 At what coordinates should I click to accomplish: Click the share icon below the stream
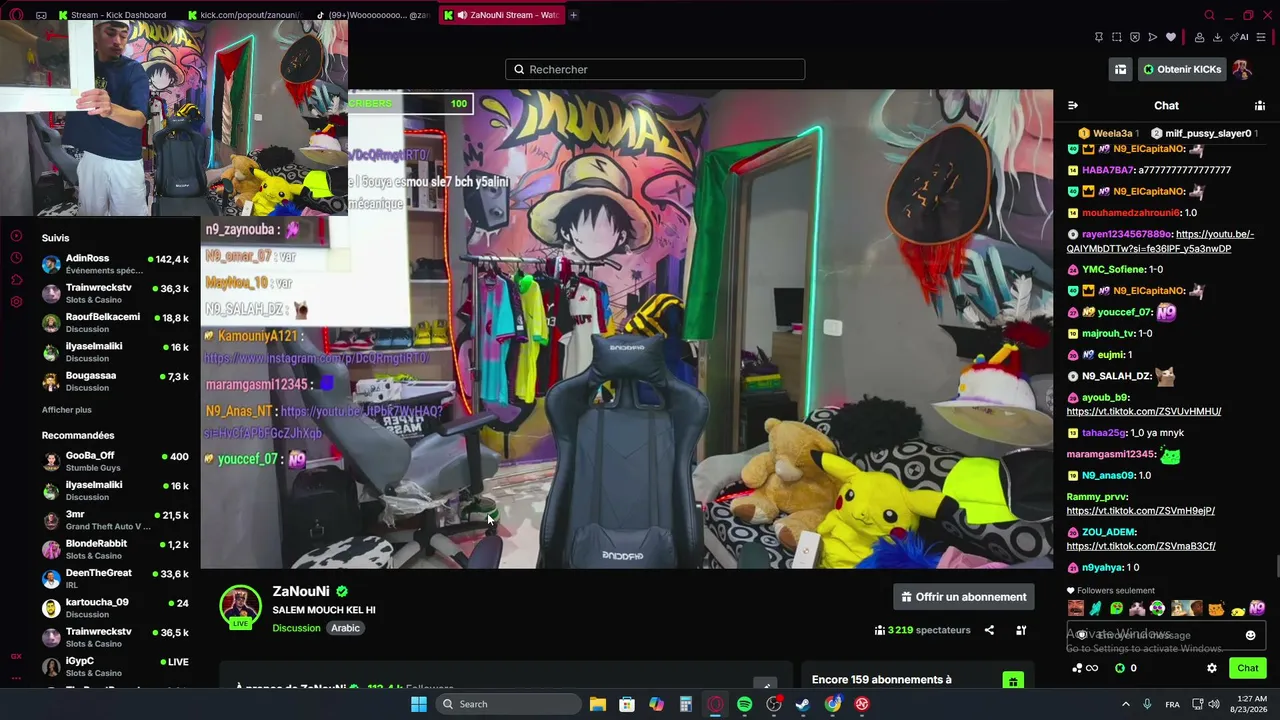pyautogui.click(x=989, y=630)
